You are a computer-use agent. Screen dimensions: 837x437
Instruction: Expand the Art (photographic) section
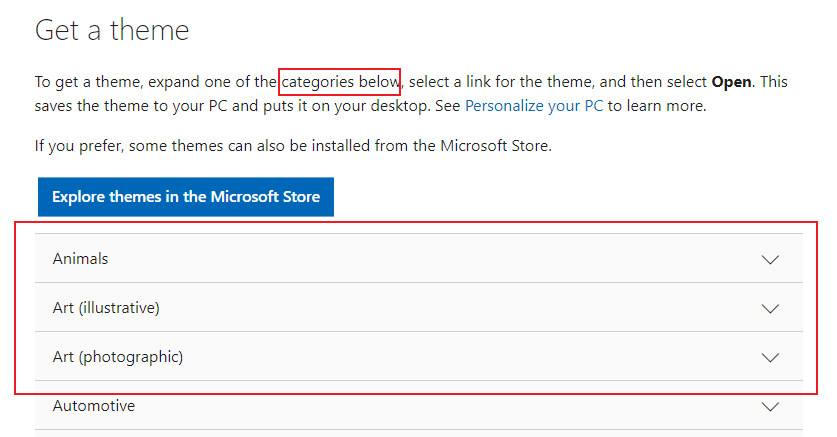coord(400,357)
